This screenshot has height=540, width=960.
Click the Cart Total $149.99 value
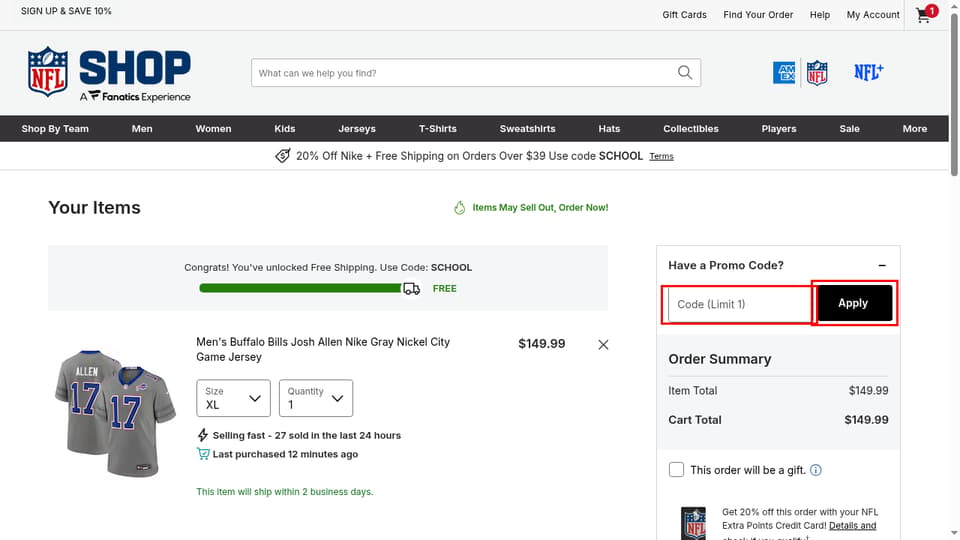(x=866, y=420)
